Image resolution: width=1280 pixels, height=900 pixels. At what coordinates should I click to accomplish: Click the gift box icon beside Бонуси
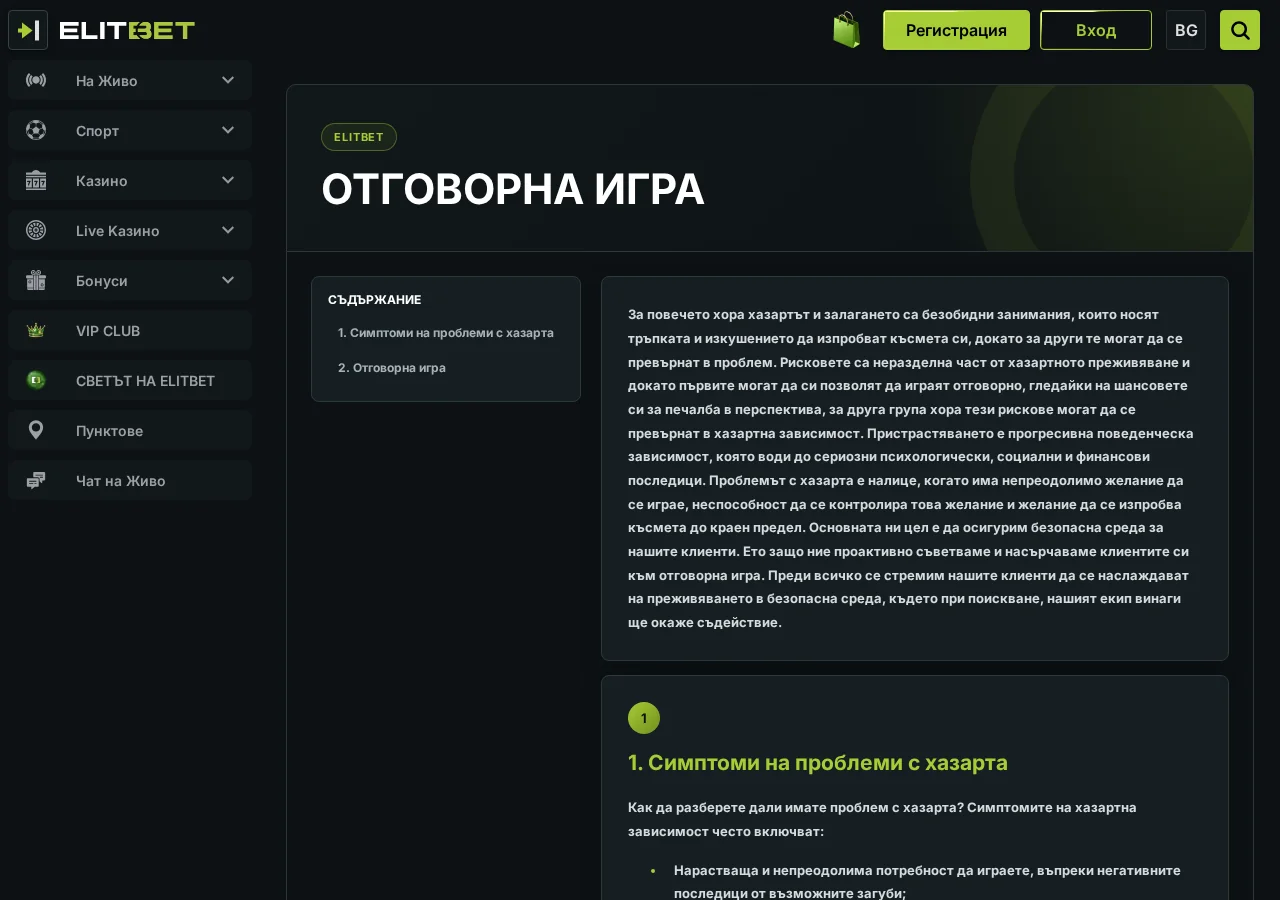point(36,280)
